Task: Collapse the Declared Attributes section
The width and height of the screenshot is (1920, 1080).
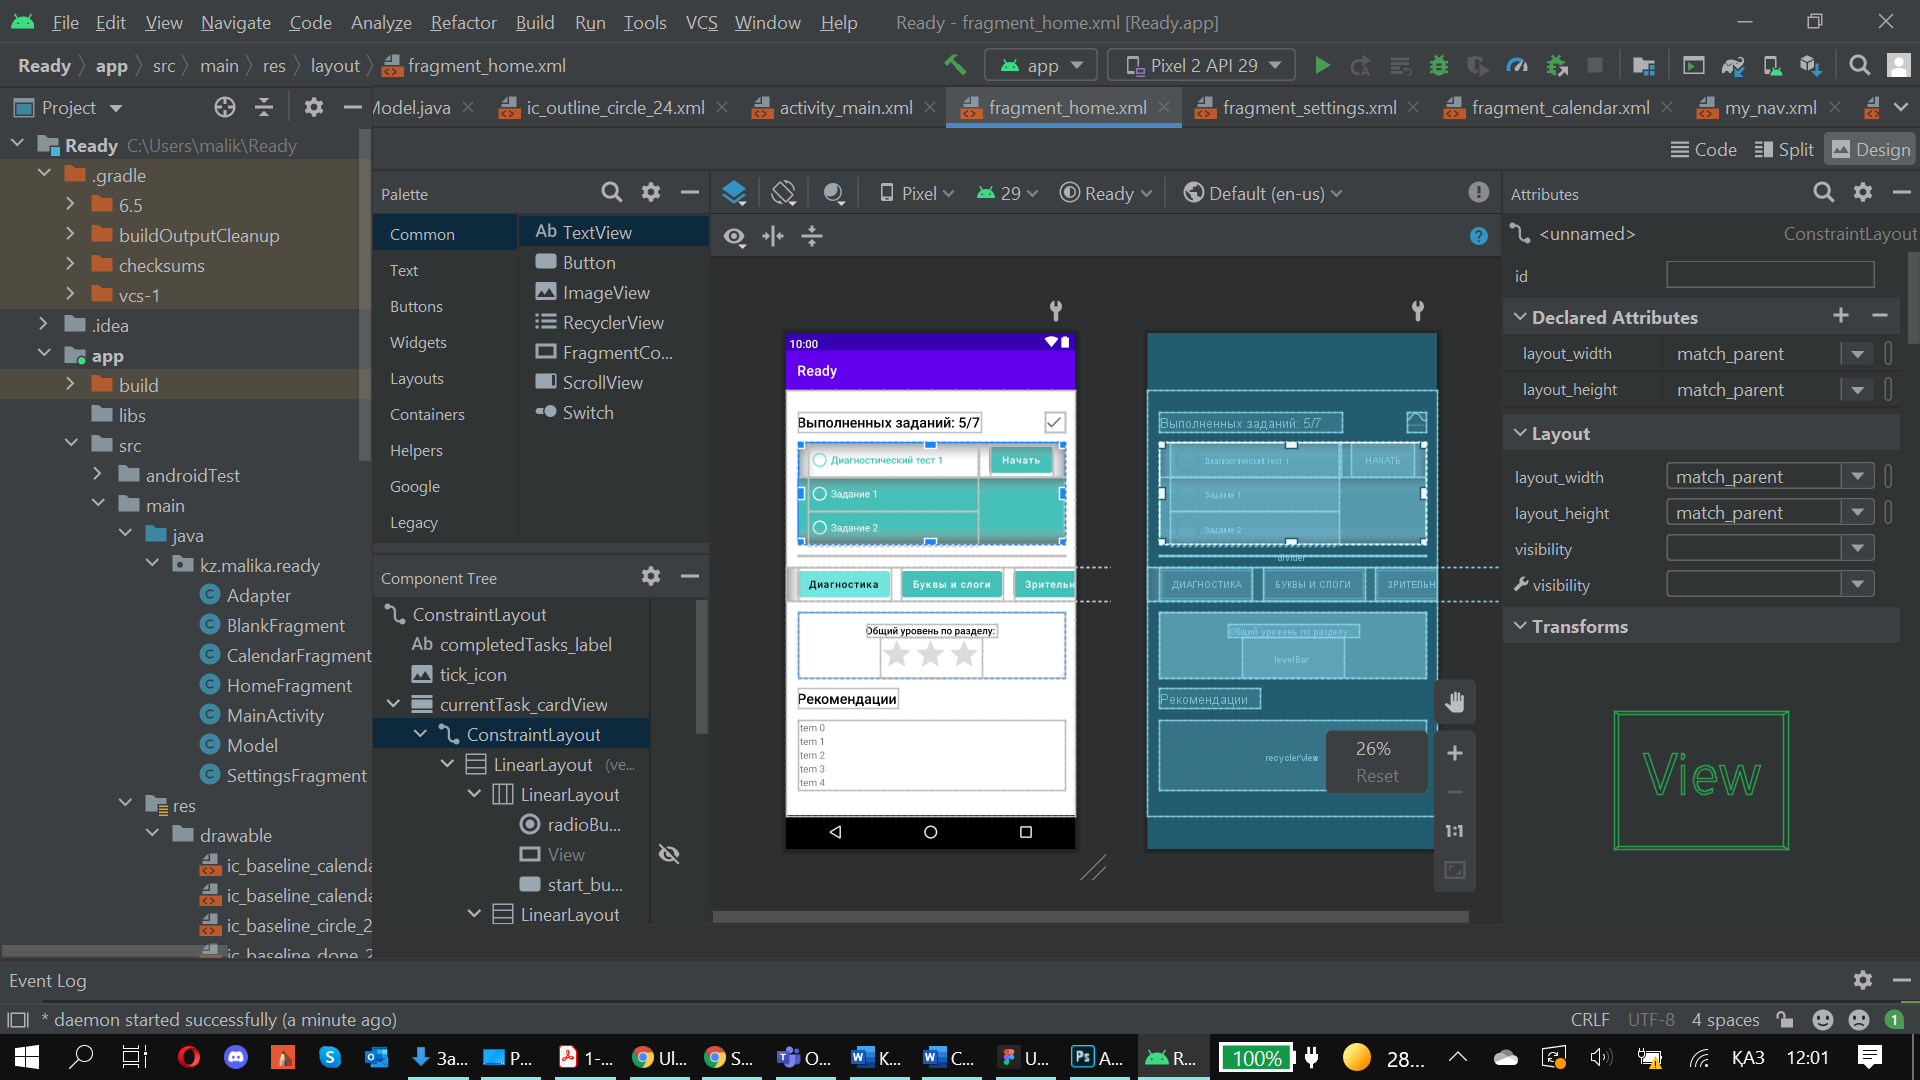Action: (1520, 317)
